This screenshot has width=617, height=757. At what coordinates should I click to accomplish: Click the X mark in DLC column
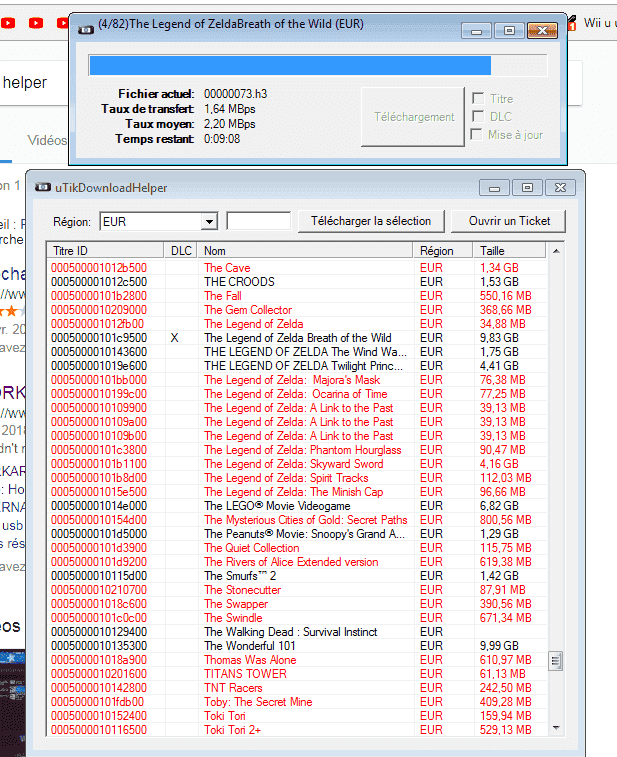(x=174, y=337)
